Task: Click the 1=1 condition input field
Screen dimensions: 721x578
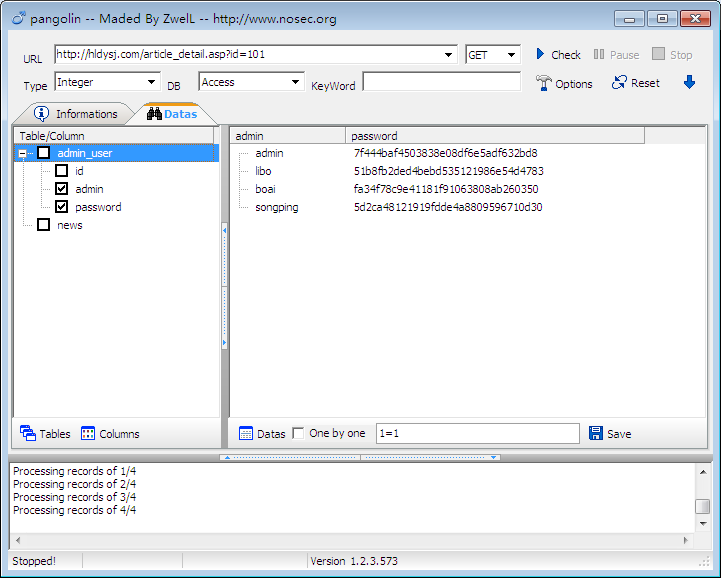Action: [478, 433]
